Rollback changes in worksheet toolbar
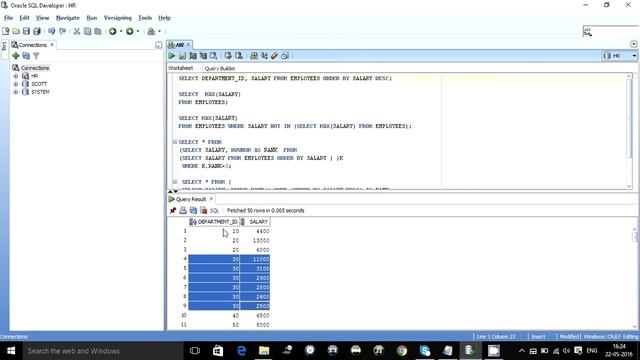The height and width of the screenshot is (360, 640). click(x=239, y=56)
